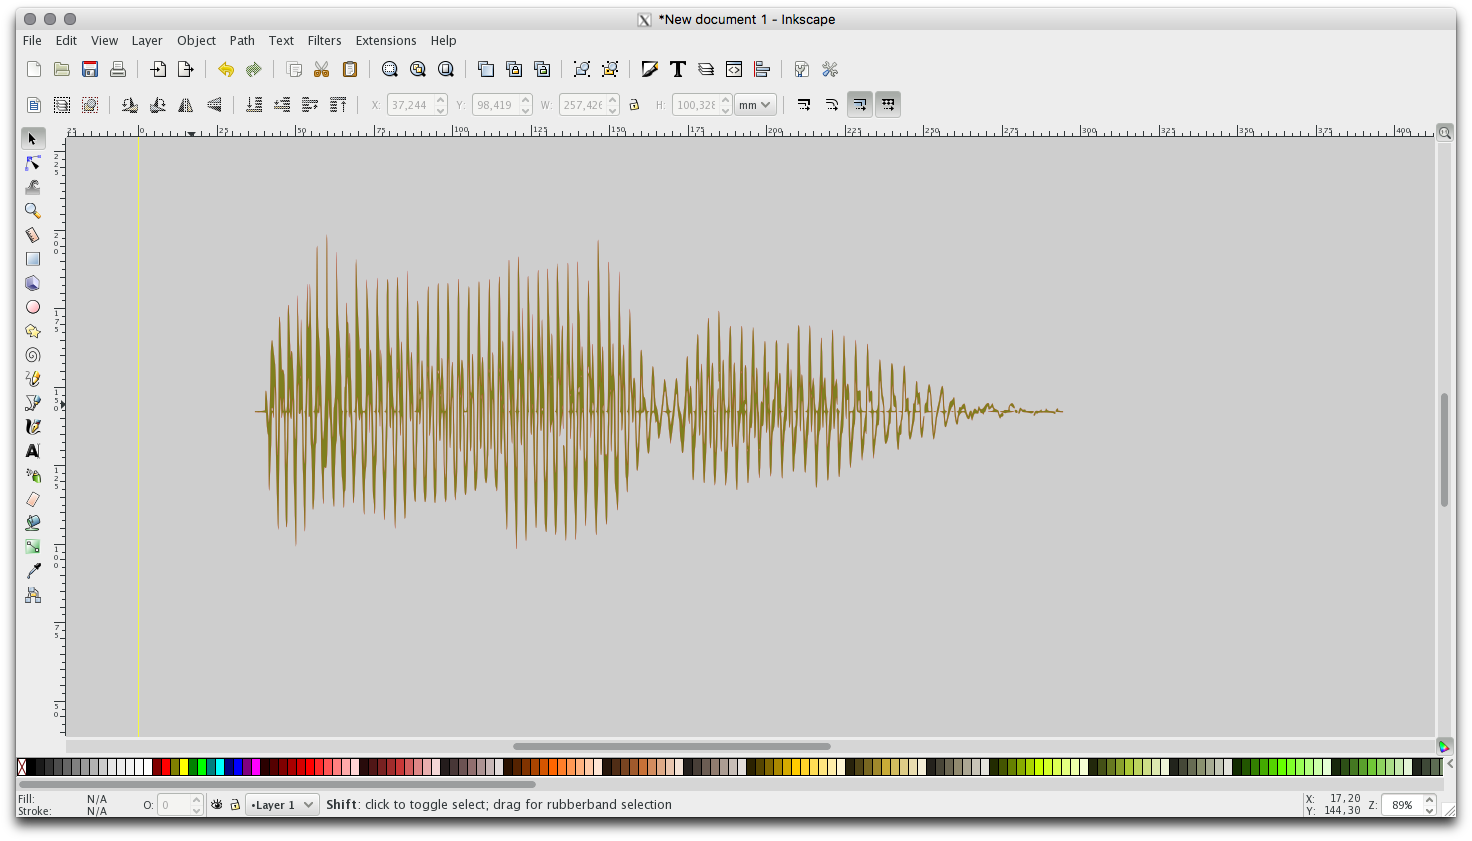This screenshot has height=841, width=1472.
Task: Toggle width/height lock ratio
Action: click(634, 105)
